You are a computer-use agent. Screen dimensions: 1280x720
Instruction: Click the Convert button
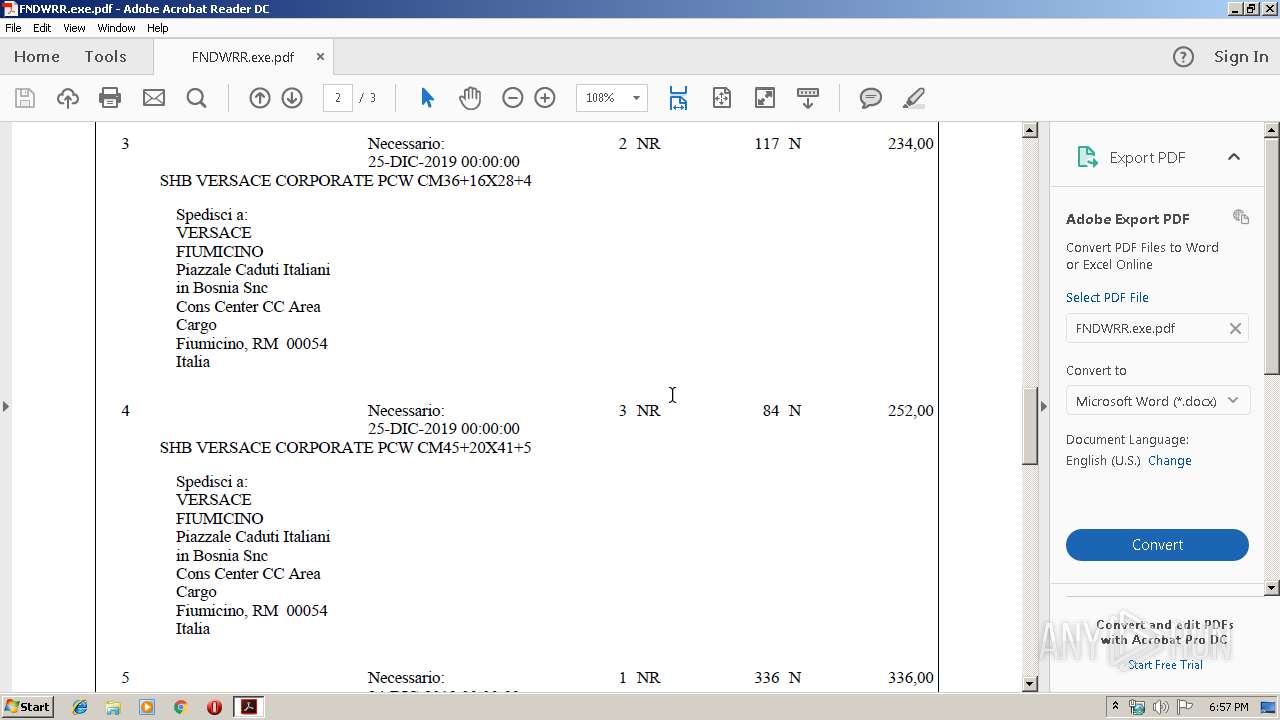click(x=1157, y=545)
